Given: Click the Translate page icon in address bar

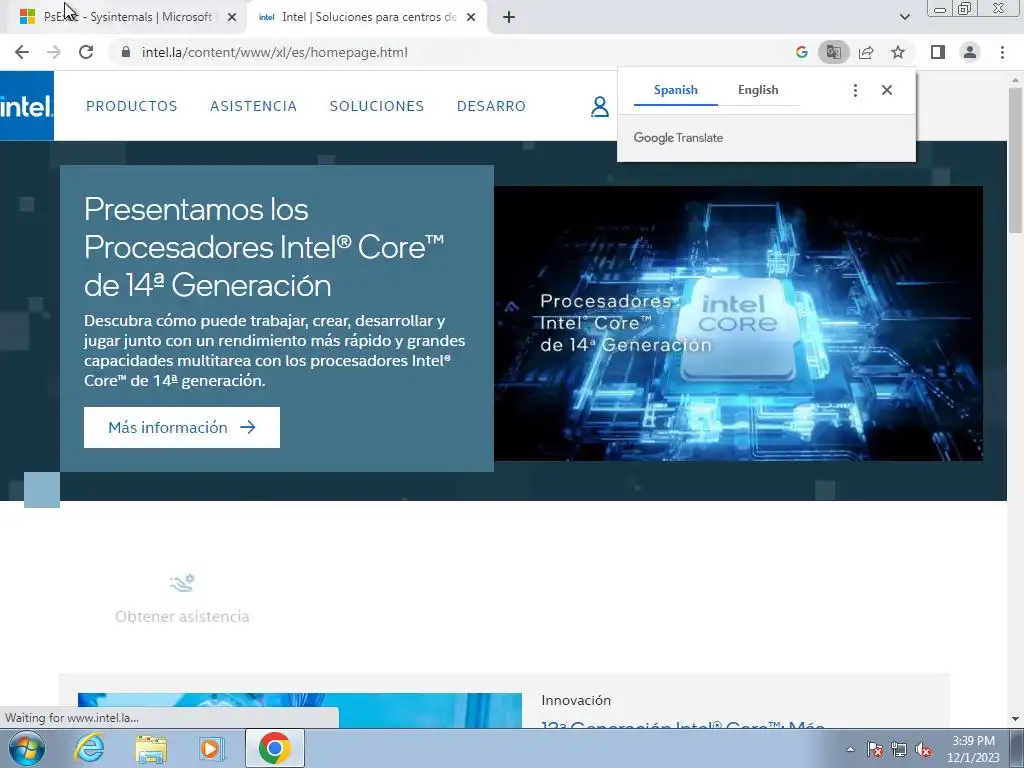Looking at the screenshot, I should click(x=834, y=52).
